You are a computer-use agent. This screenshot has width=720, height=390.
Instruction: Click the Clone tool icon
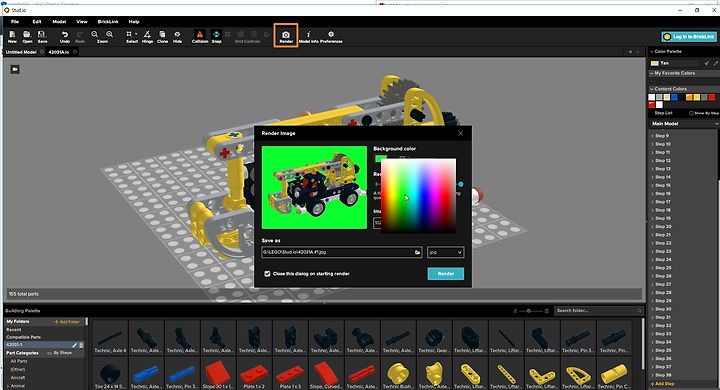coord(163,34)
